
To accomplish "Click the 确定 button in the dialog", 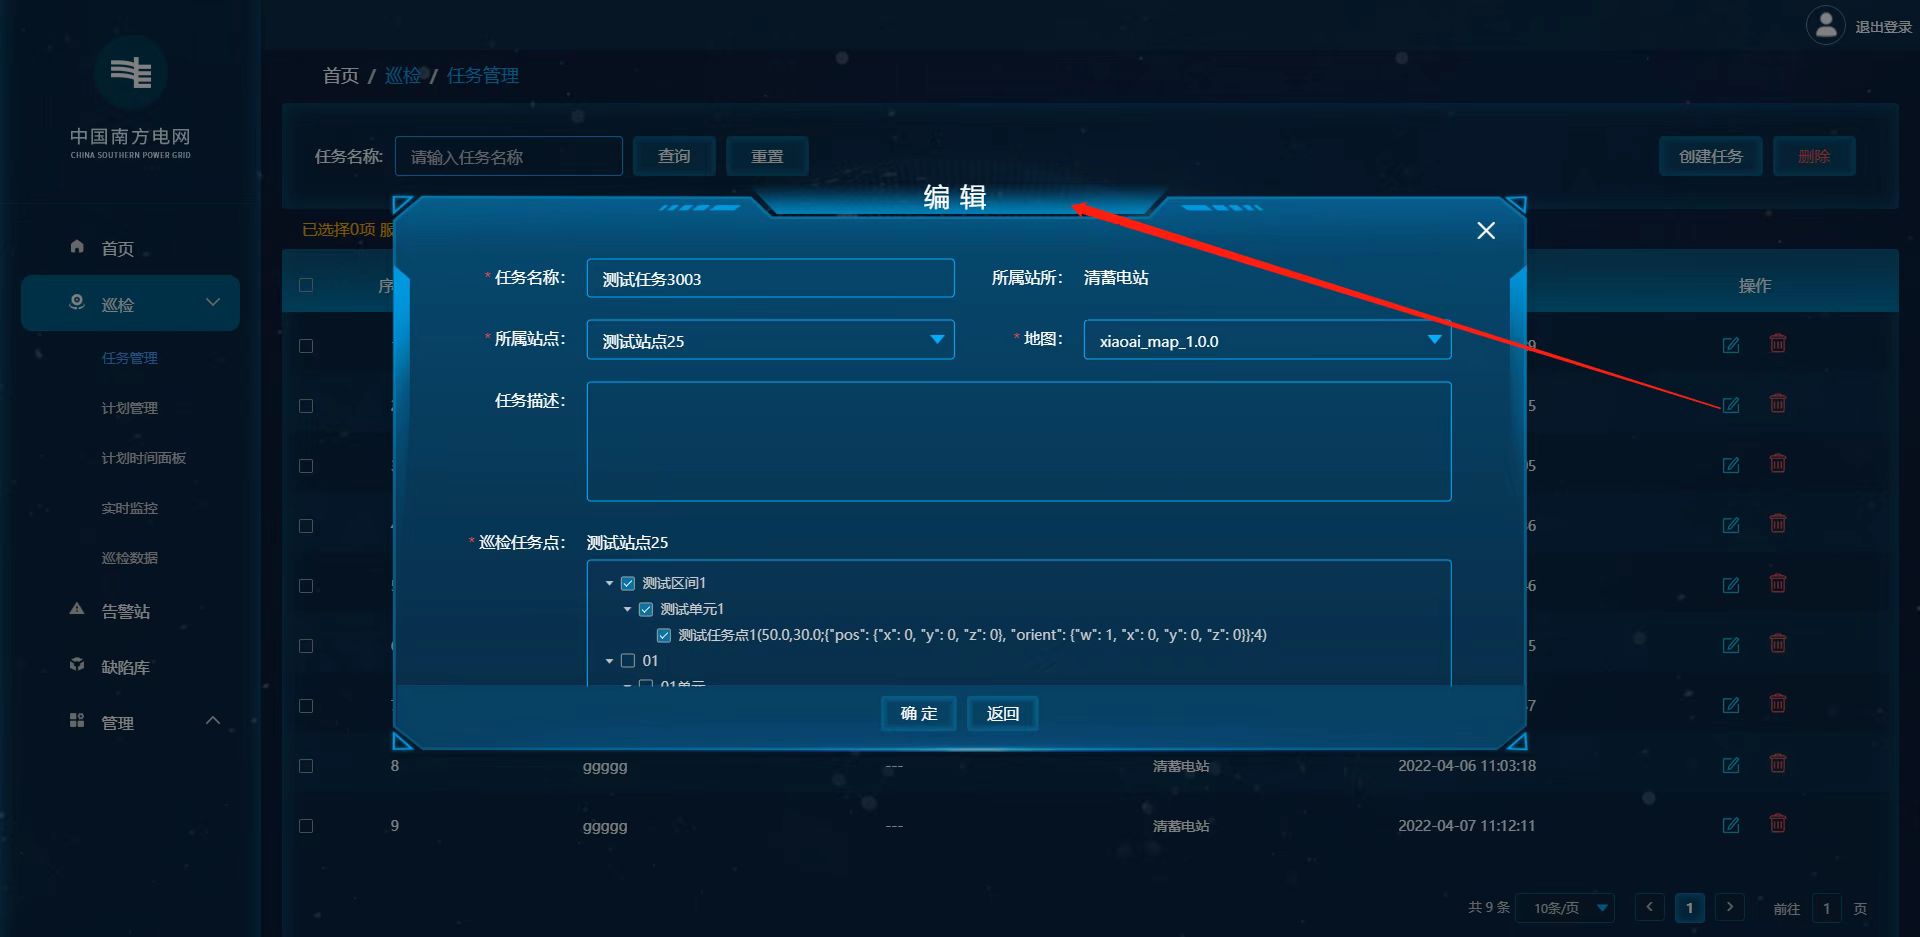I will point(919,713).
